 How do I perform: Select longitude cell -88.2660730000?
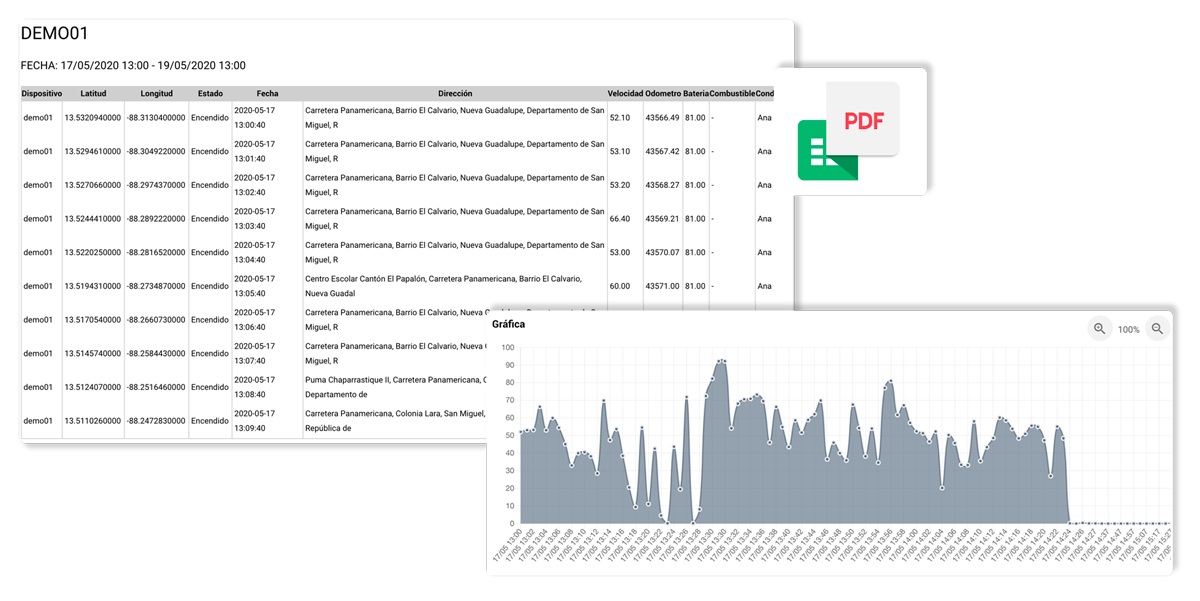coord(156,320)
